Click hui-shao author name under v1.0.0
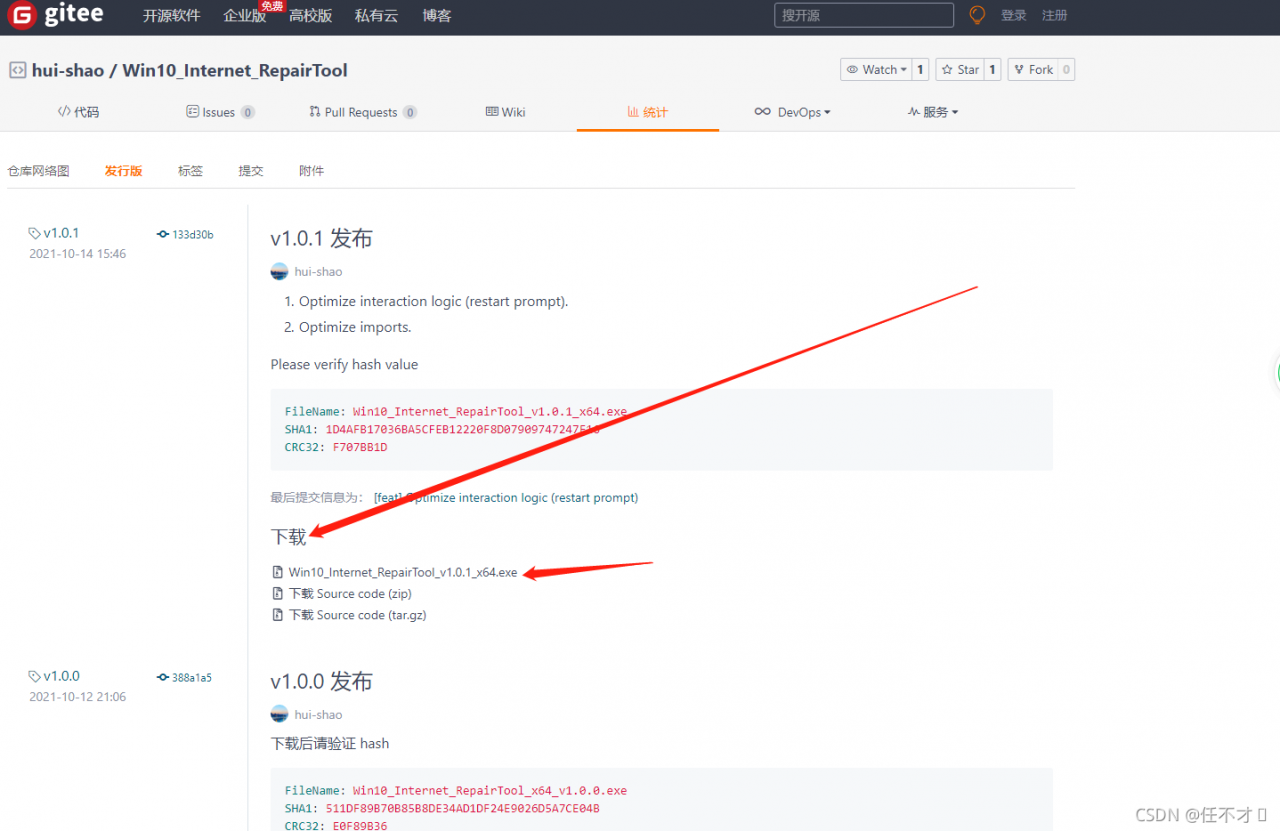The image size is (1280, 831). (x=318, y=715)
